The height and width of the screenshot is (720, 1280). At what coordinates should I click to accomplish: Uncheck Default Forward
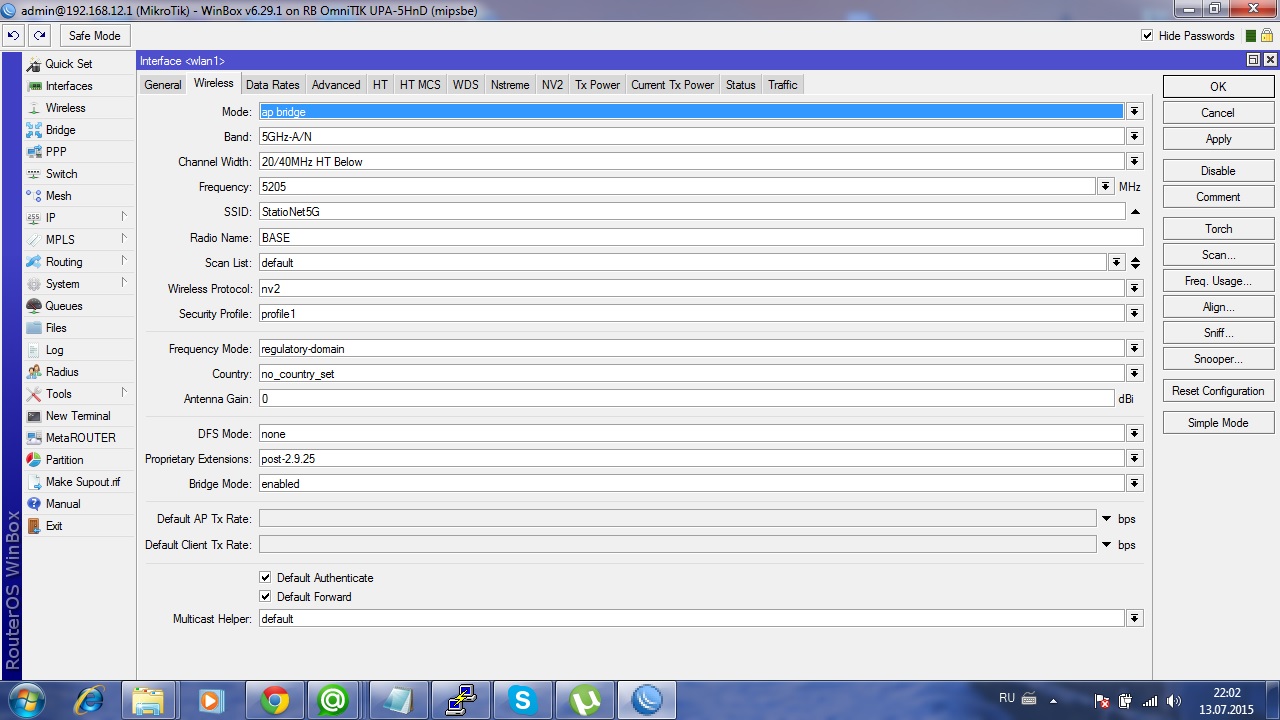[265, 597]
